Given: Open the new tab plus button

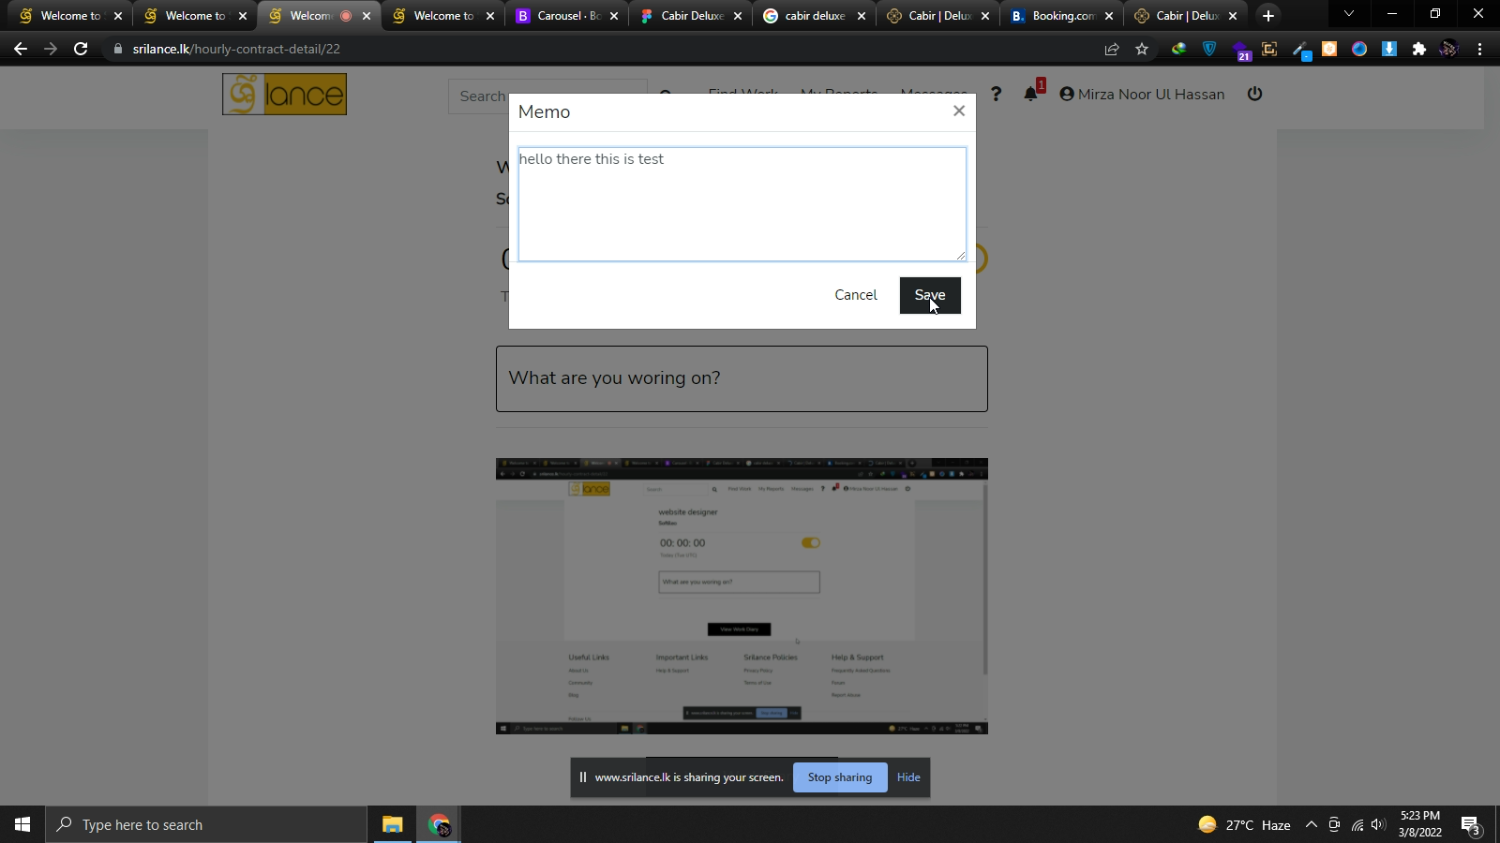Looking at the screenshot, I should 1268,16.
